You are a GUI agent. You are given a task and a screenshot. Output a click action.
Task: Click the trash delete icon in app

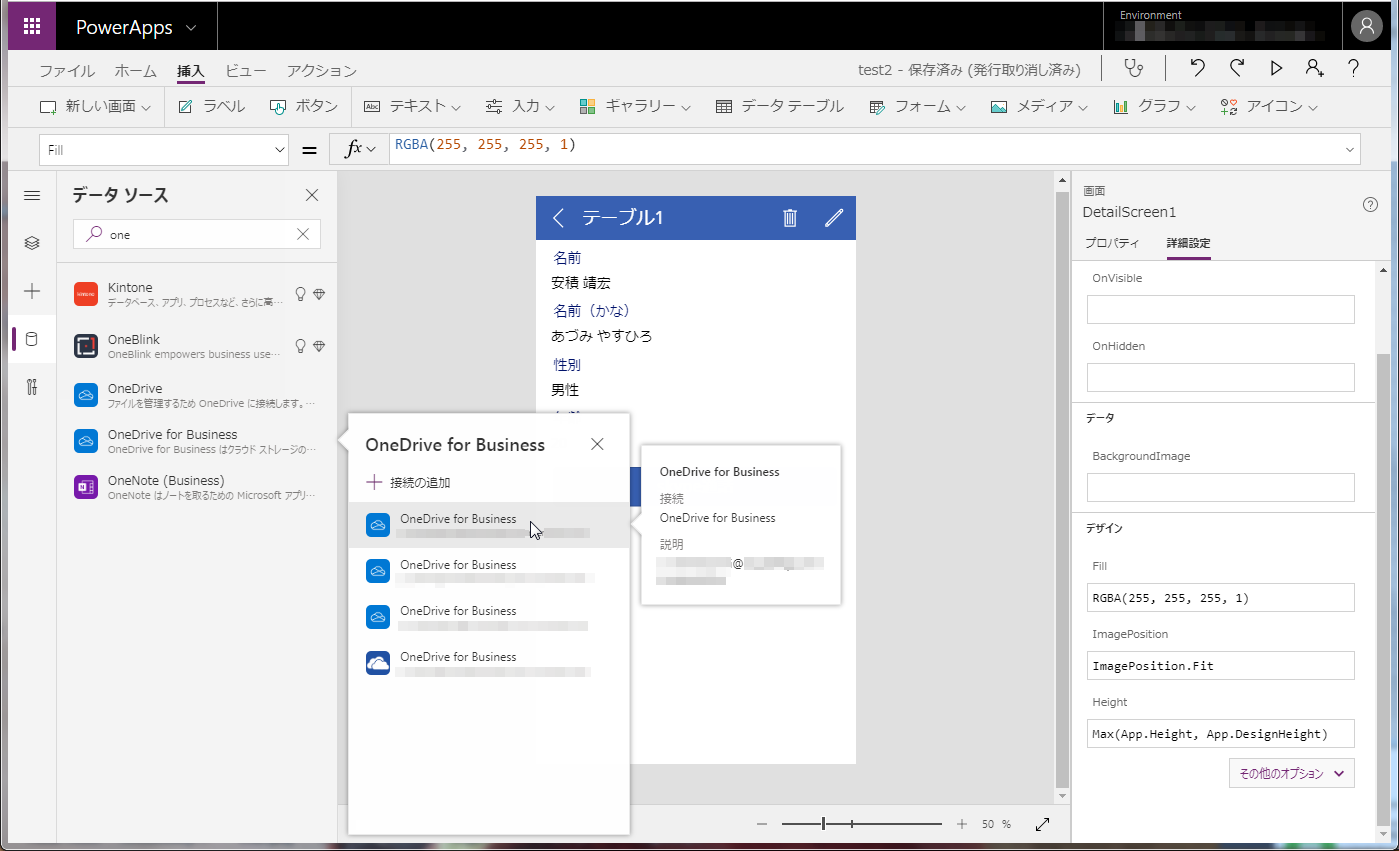click(x=790, y=218)
